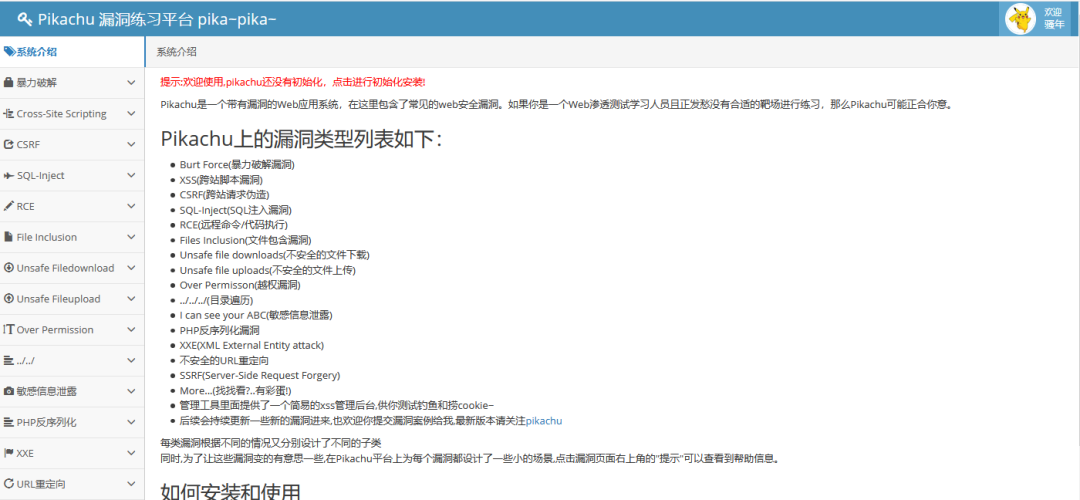Open the File Inclusion menu item
The height and width of the screenshot is (500, 1080).
pyautogui.click(x=72, y=237)
